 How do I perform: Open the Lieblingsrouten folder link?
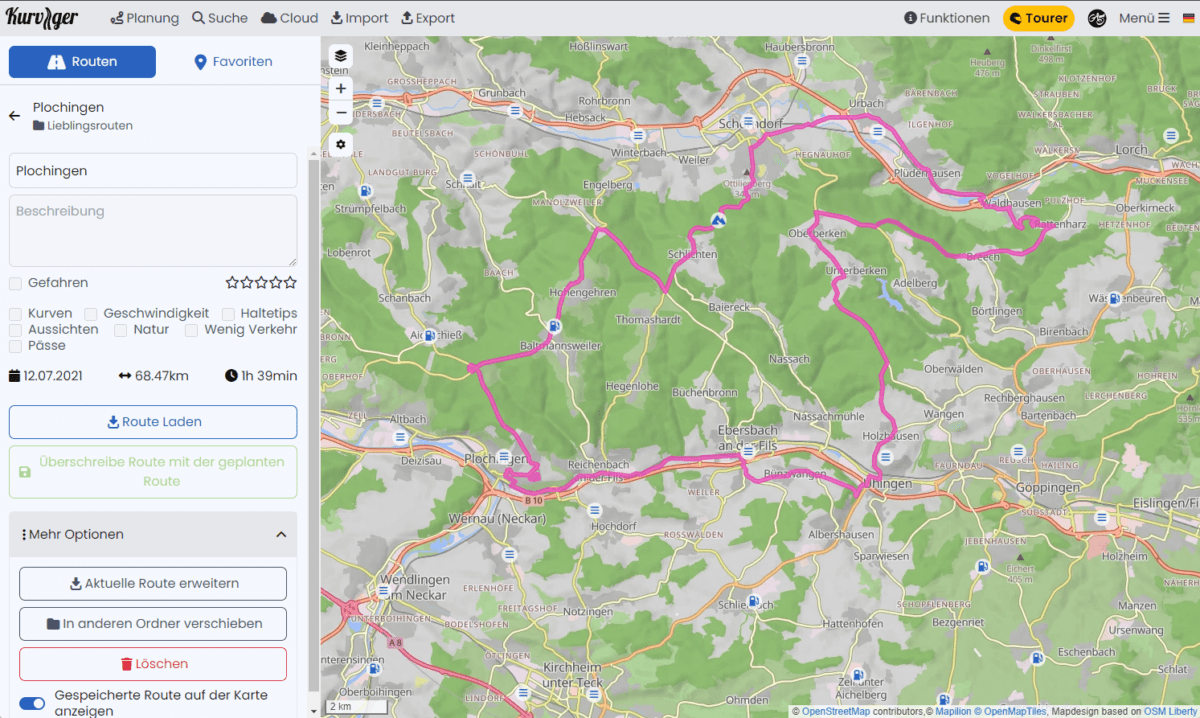click(83, 126)
